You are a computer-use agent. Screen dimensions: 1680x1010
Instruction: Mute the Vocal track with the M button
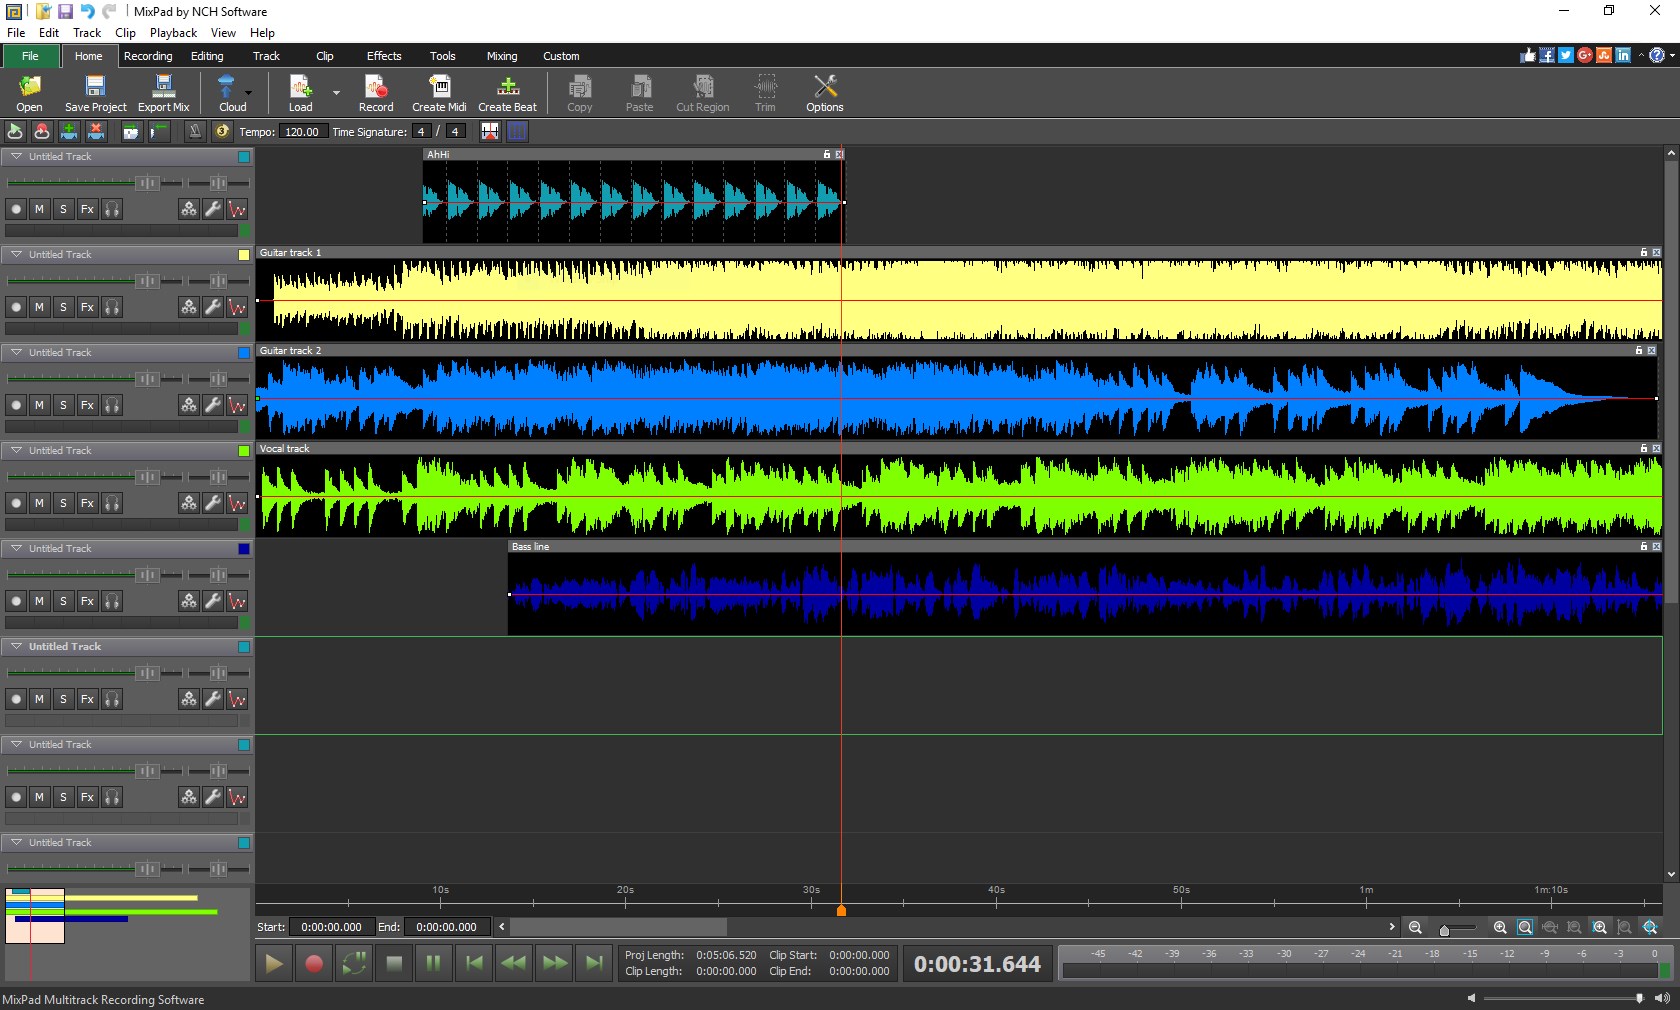pyautogui.click(x=39, y=504)
